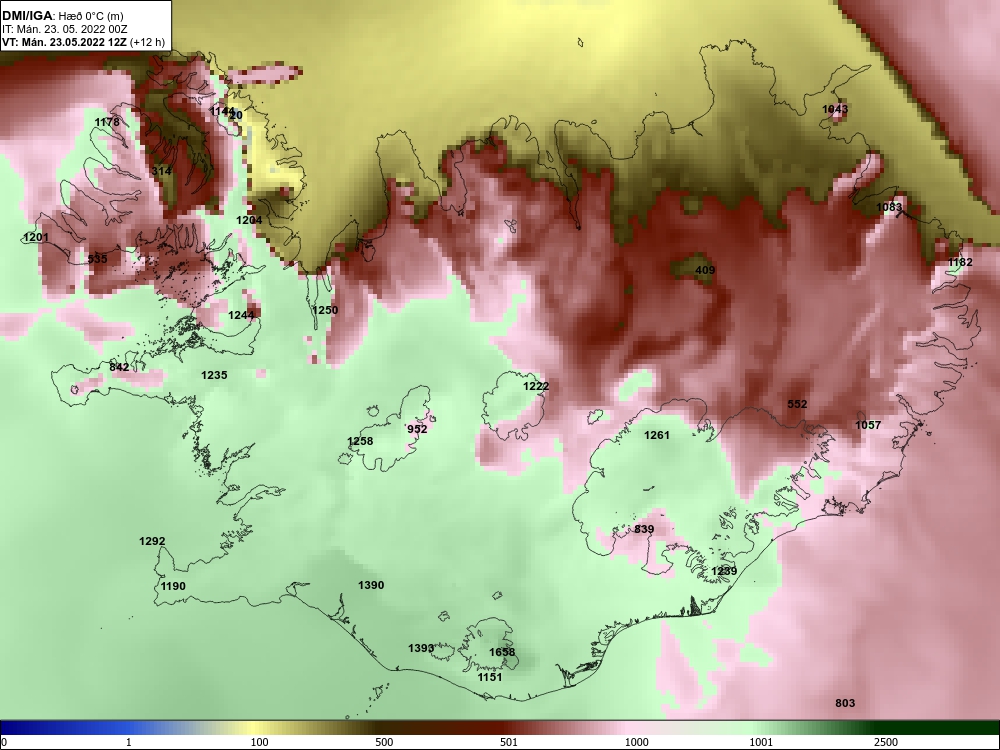Pick the 1043 label in the northeast
Screen dimensions: 1000x750
pyautogui.click(x=835, y=109)
